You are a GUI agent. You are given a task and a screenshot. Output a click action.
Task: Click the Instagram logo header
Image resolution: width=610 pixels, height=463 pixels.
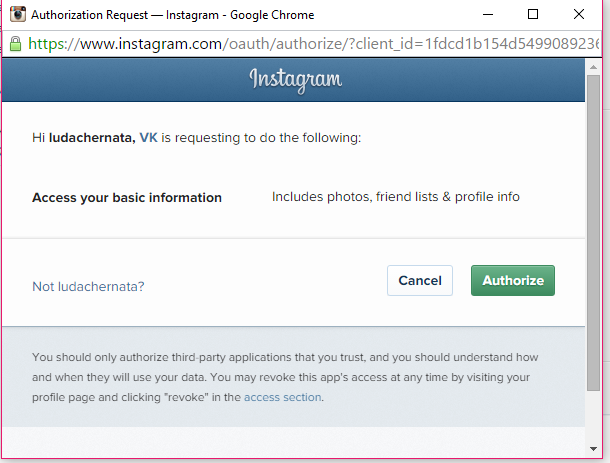coord(296,80)
